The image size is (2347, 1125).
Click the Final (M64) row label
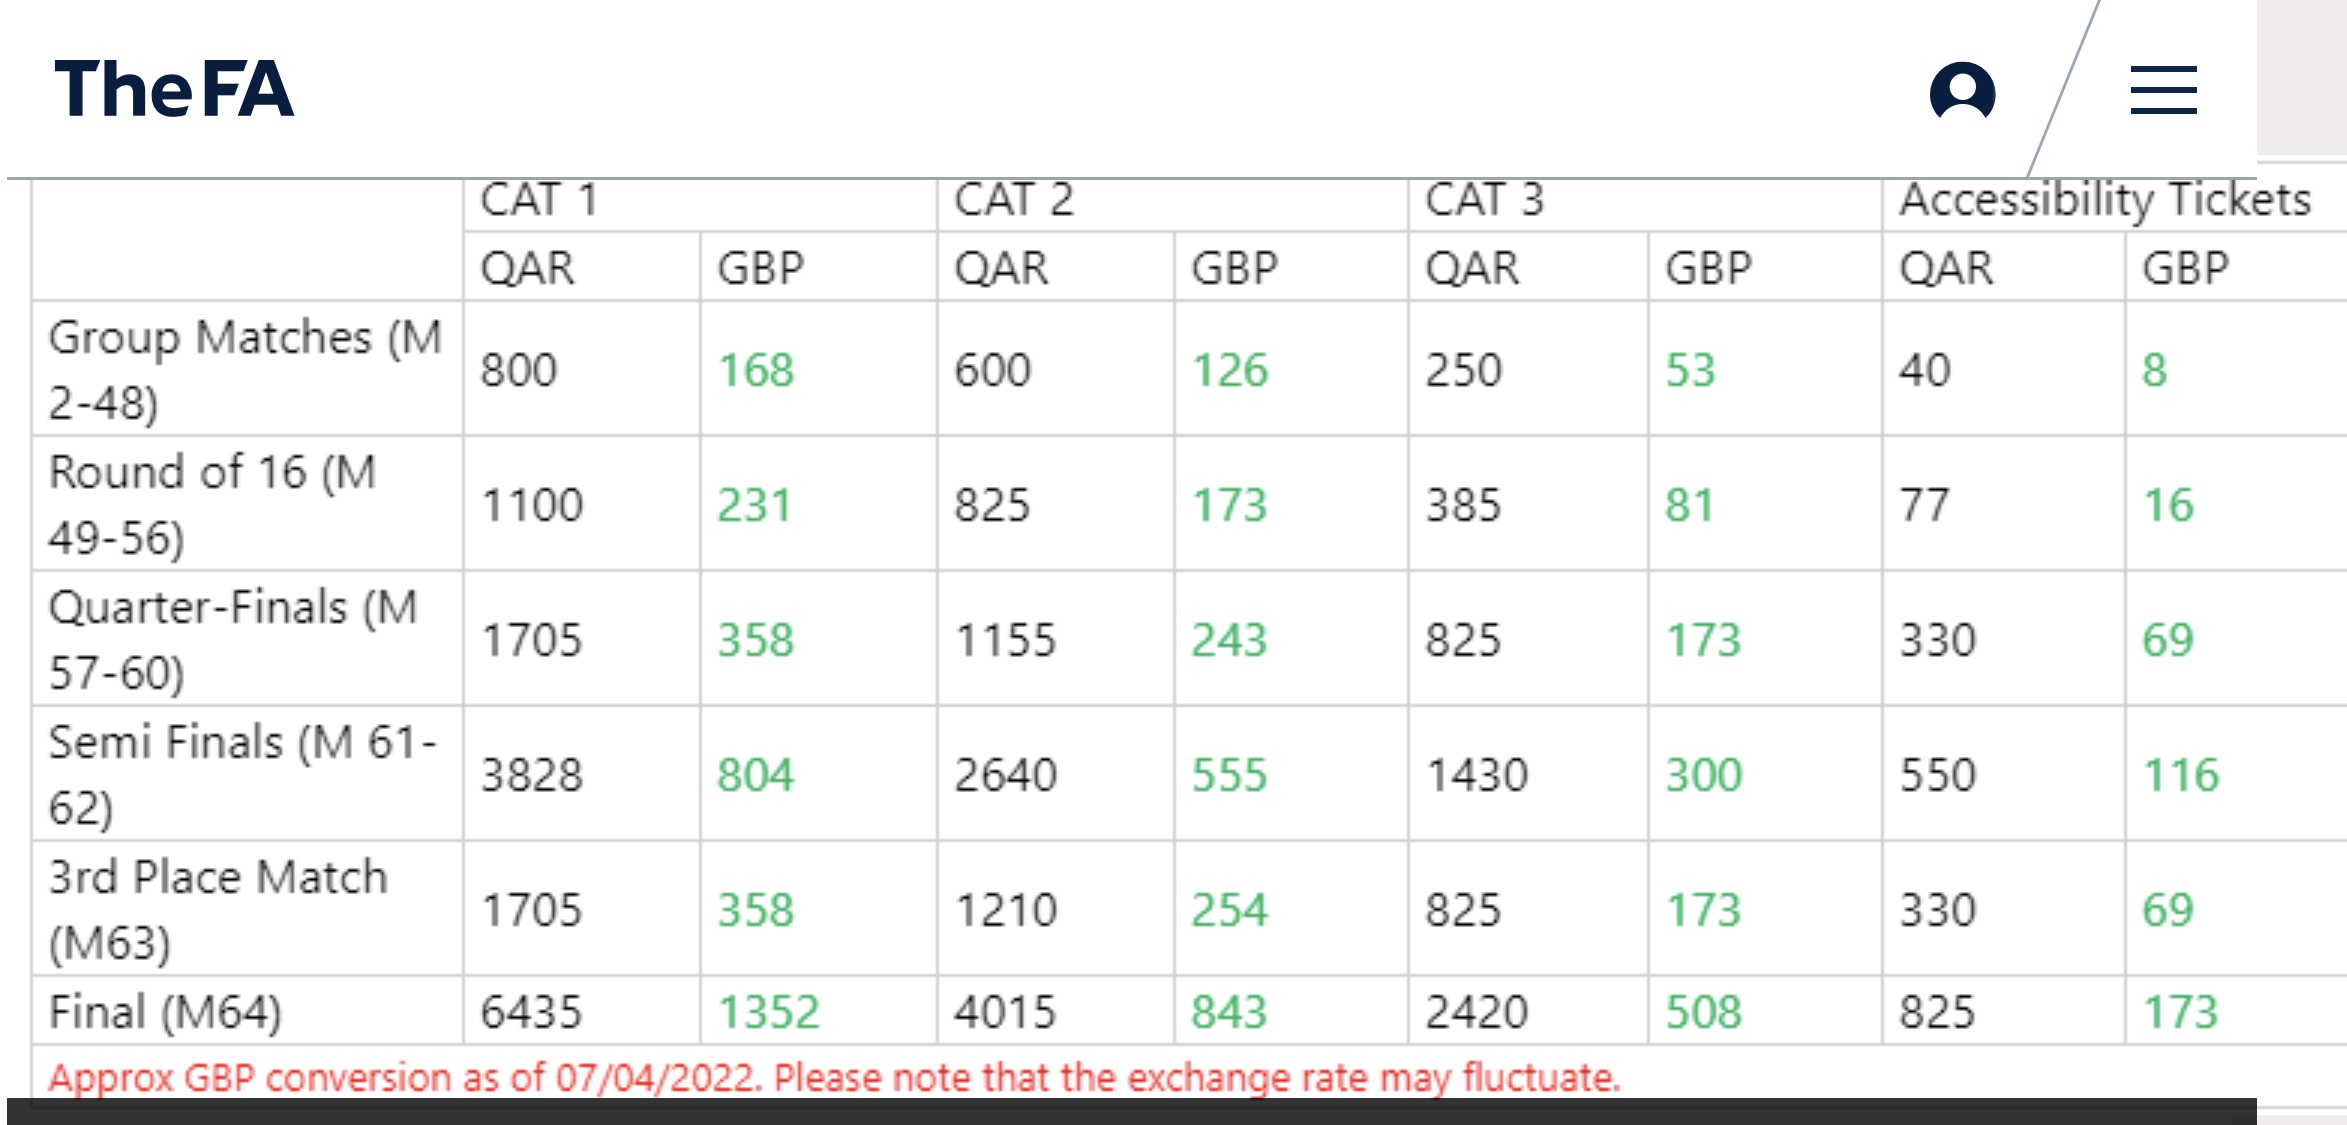tap(165, 1011)
